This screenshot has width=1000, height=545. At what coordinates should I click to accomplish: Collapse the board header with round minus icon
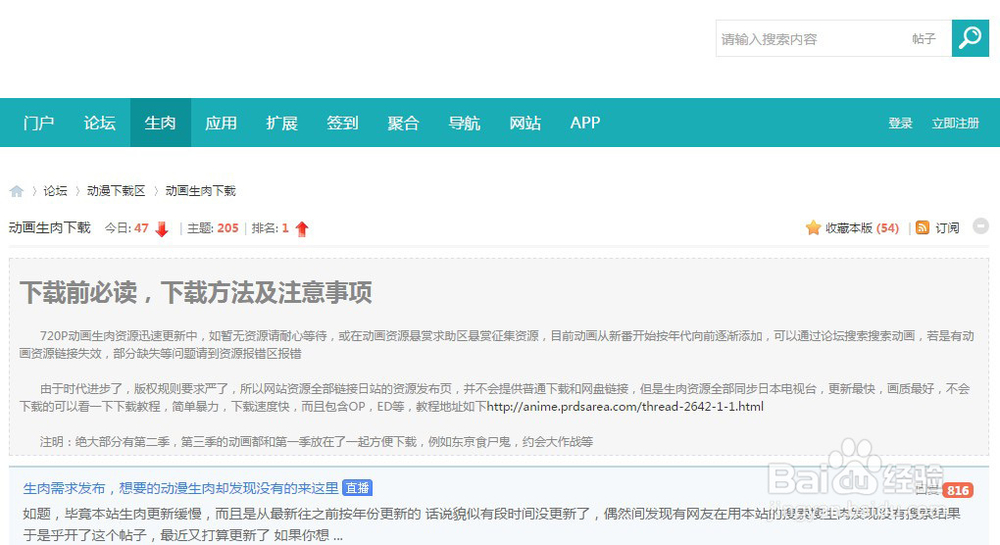(981, 226)
